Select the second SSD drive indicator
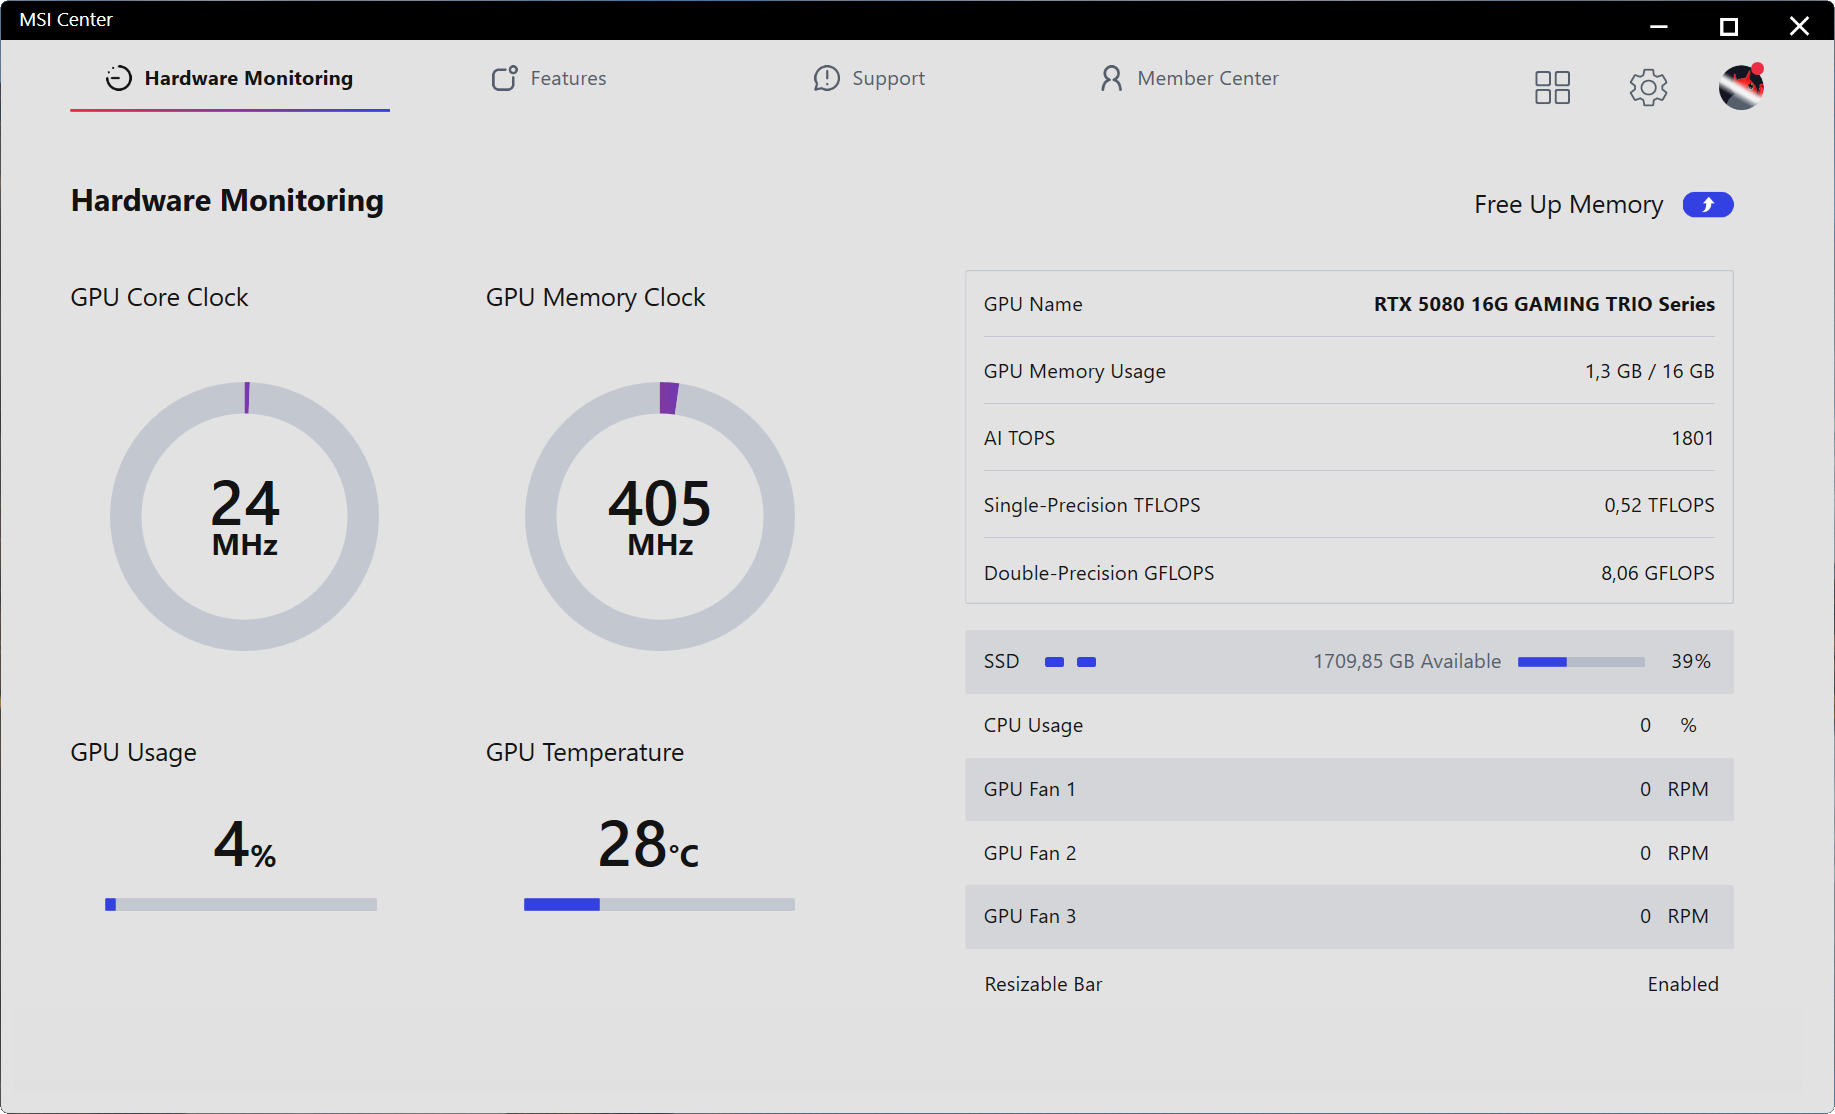The width and height of the screenshot is (1835, 1114). (x=1086, y=661)
